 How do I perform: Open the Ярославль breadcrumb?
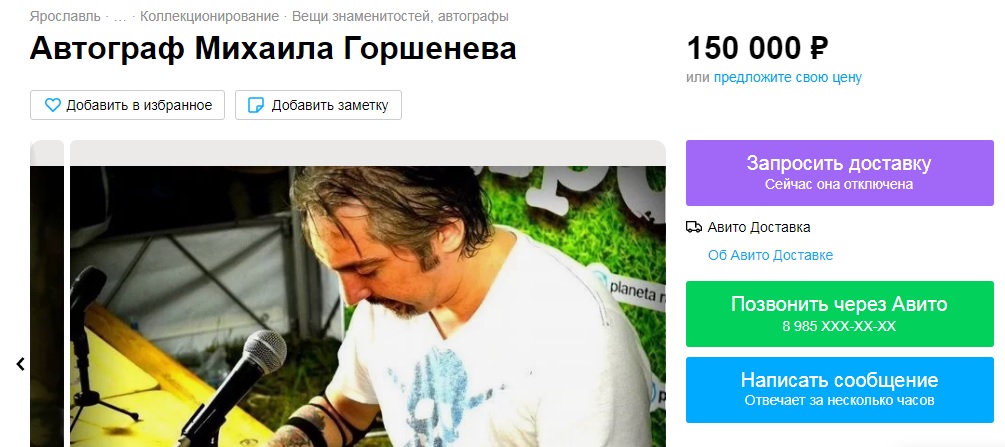pos(65,17)
